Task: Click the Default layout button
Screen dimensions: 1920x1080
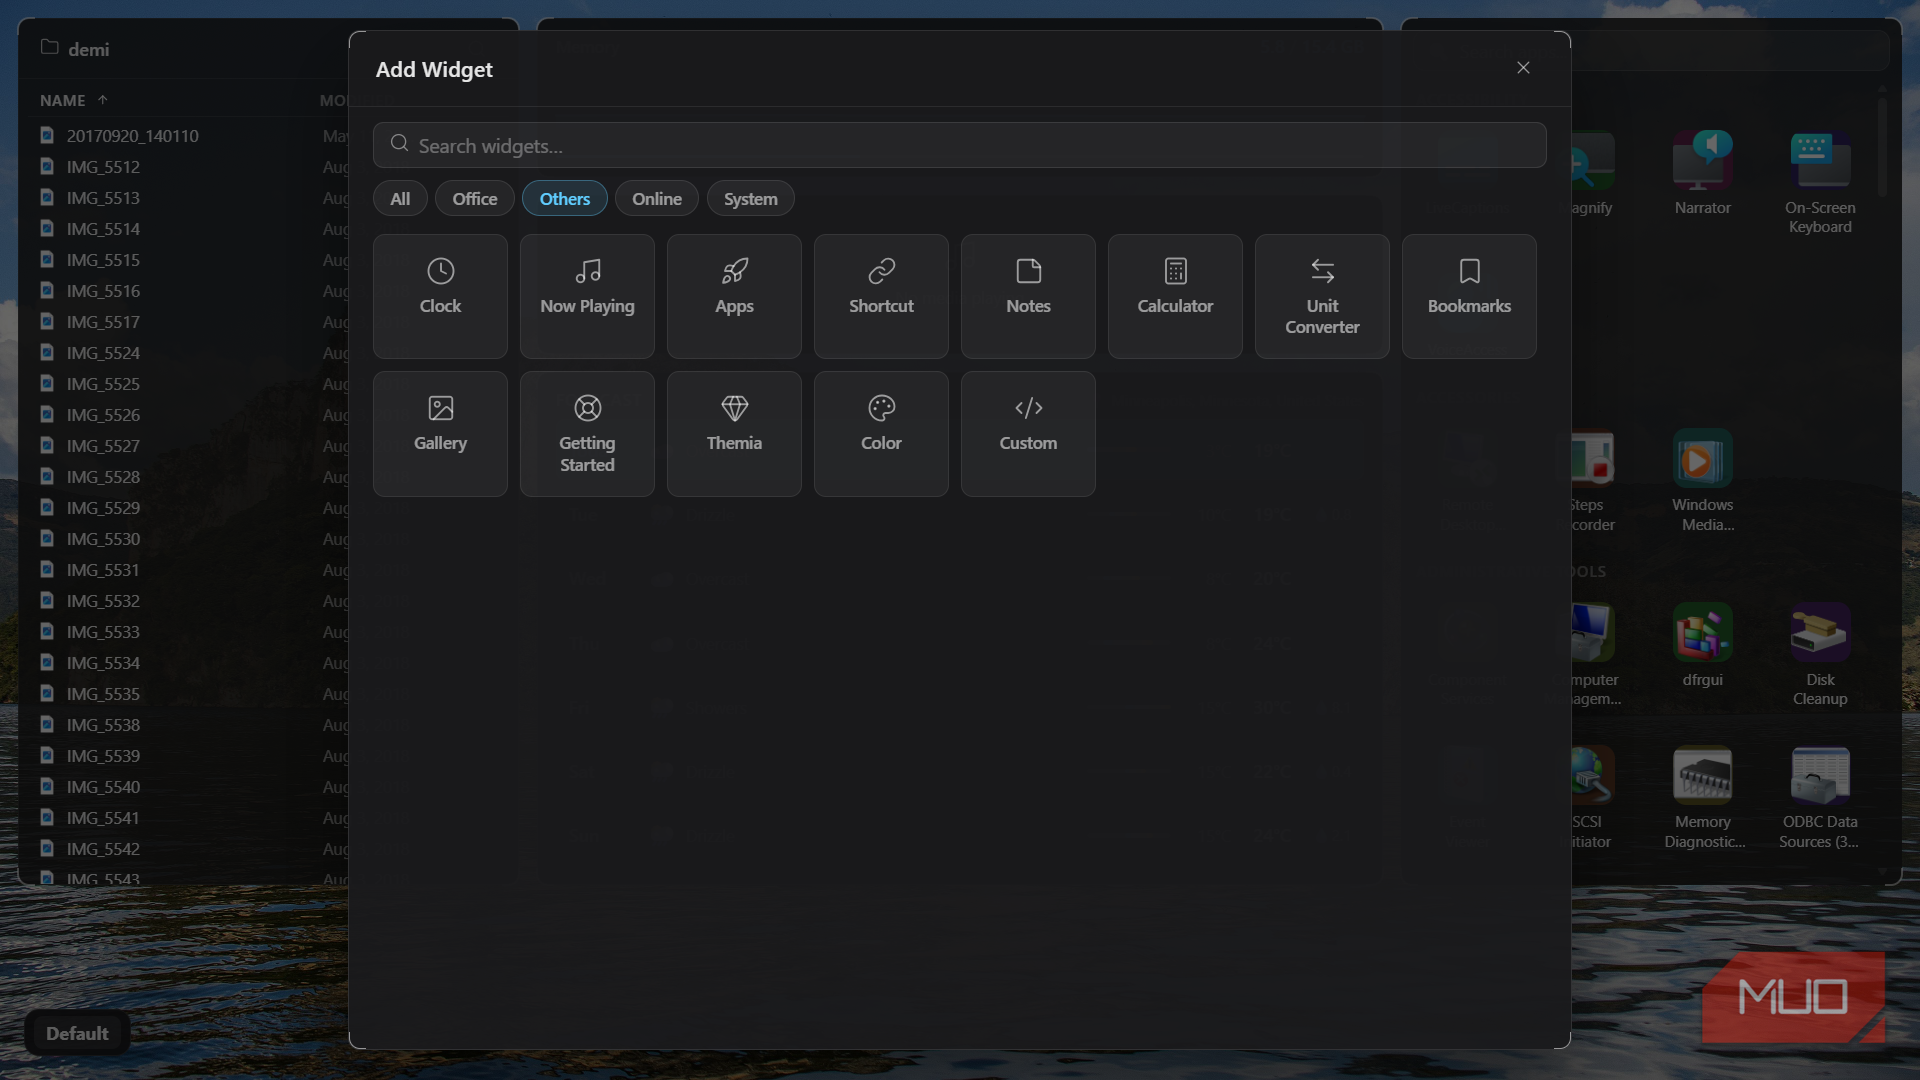Action: tap(77, 1033)
